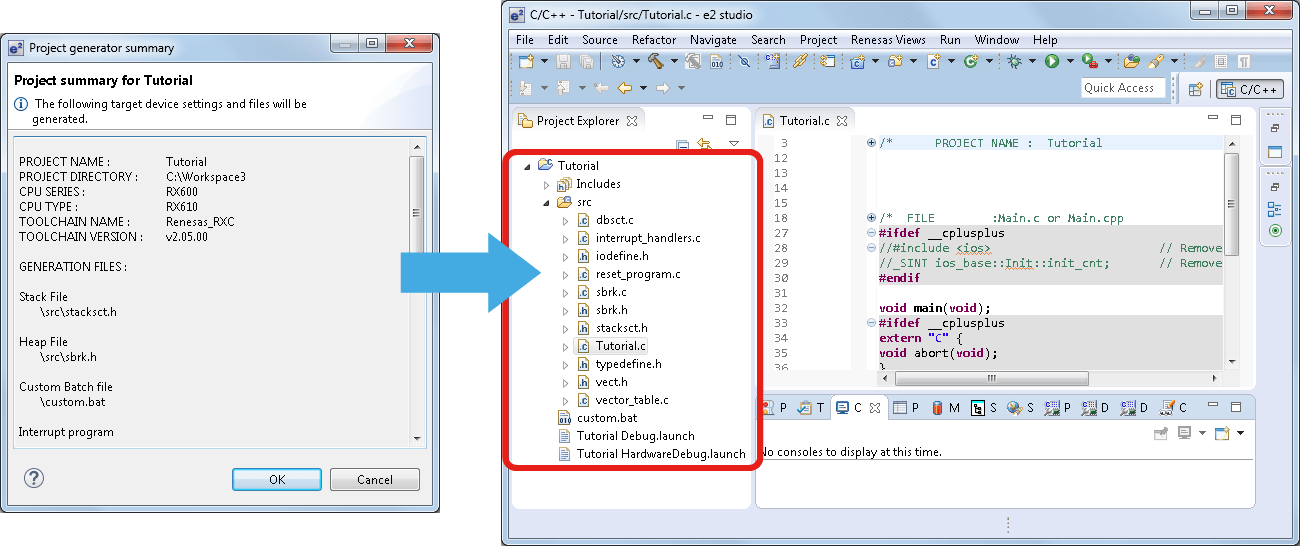1300x546 pixels.
Task: Click the help question mark icon in dialog
Action: [x=33, y=478]
